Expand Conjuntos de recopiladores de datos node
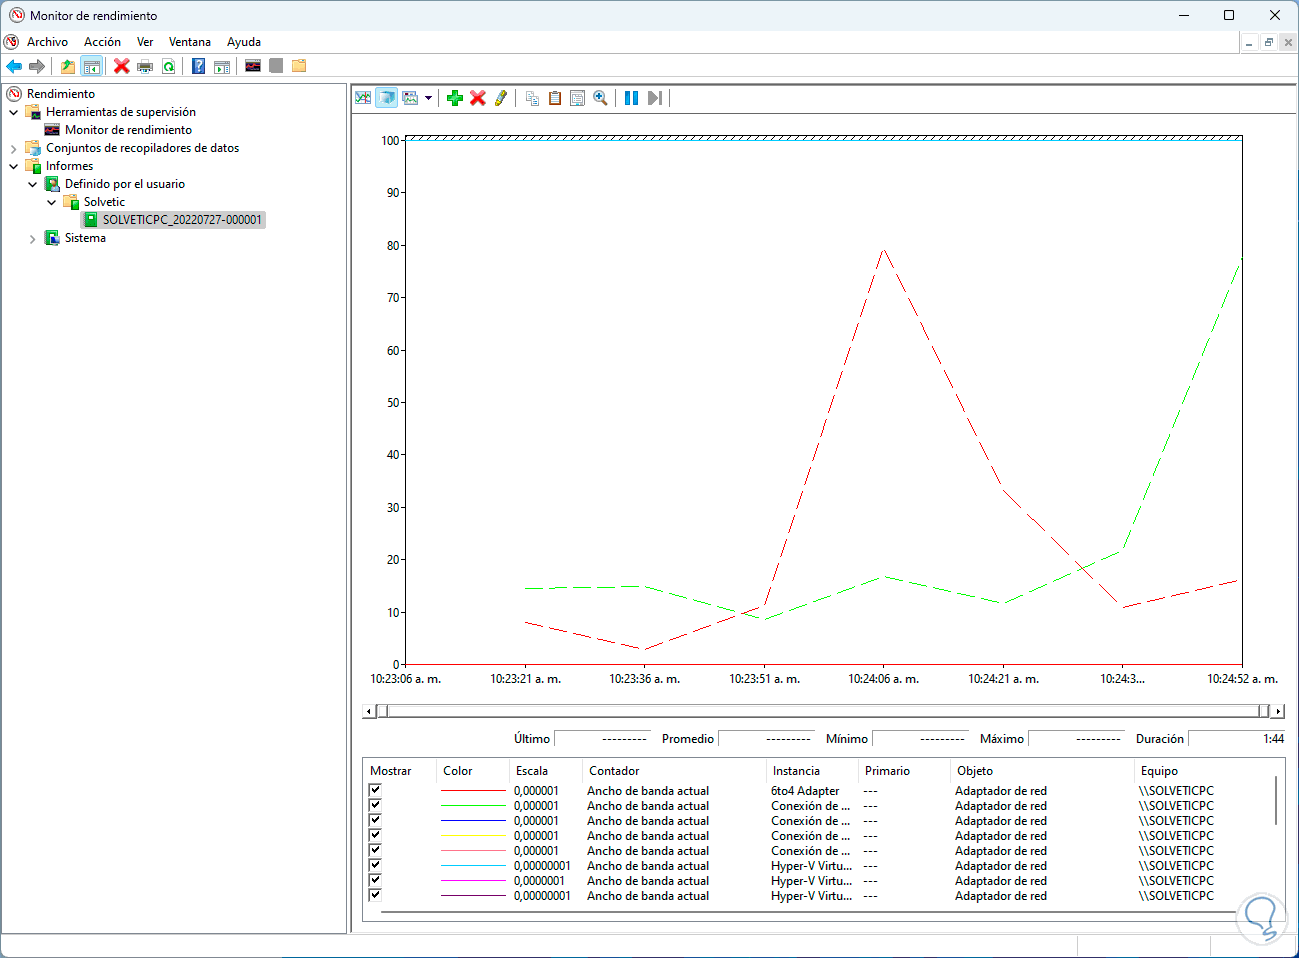The image size is (1299, 958). 13,149
